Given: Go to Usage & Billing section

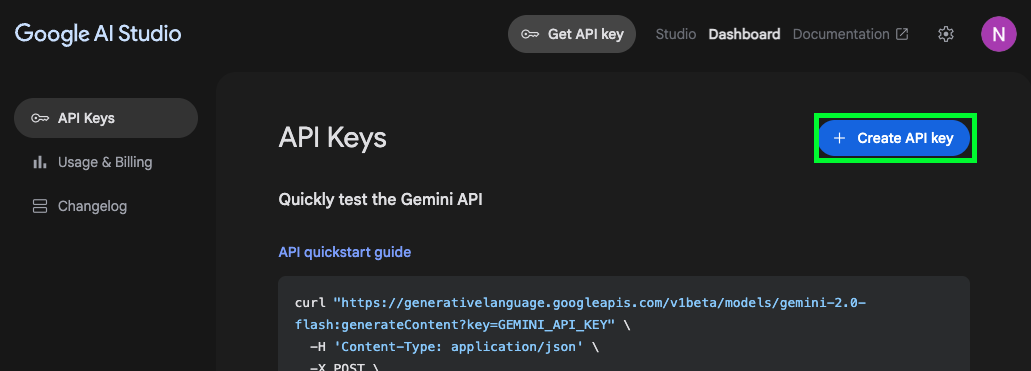Looking at the screenshot, I should click(106, 162).
